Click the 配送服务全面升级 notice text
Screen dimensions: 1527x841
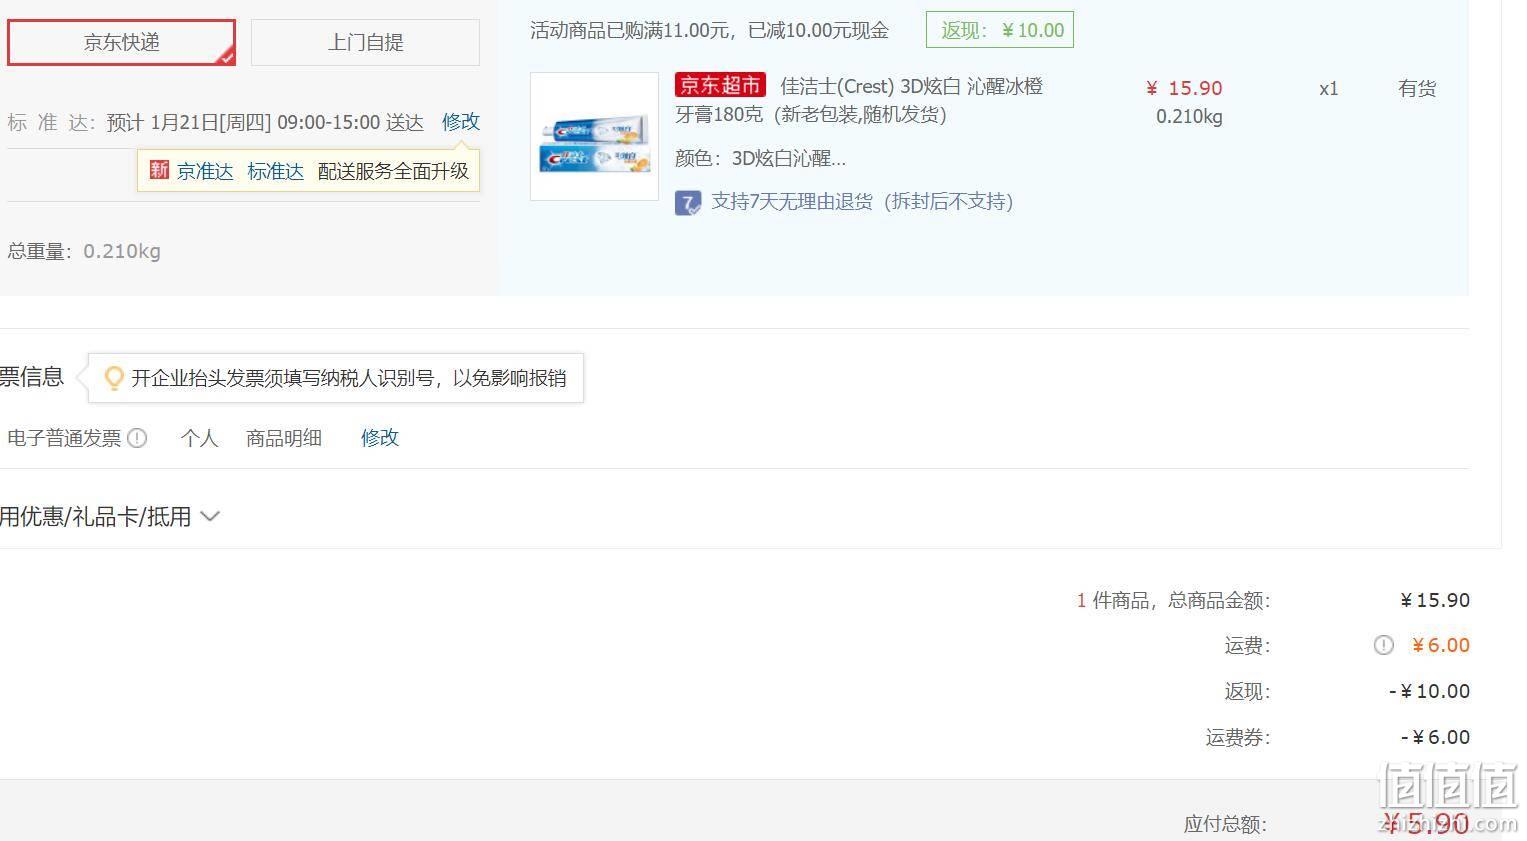[393, 171]
